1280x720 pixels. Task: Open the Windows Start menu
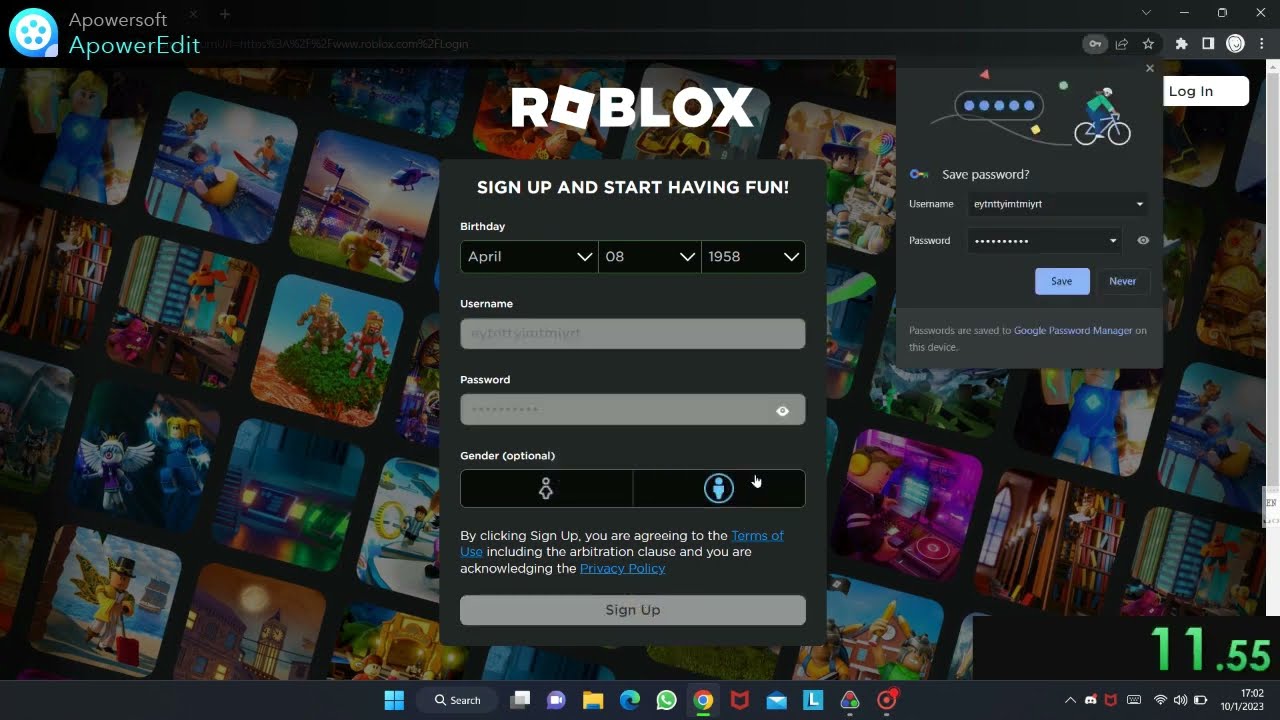394,700
